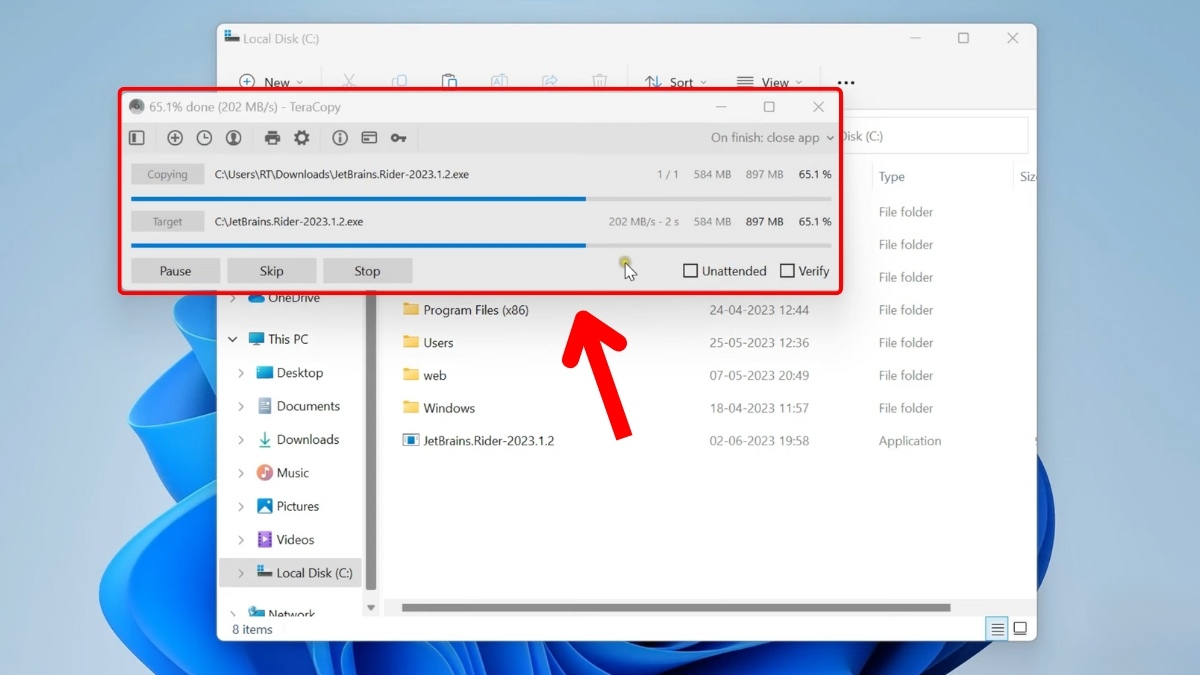This screenshot has width=1200, height=675.
Task: Click the key license icon in TeraCopy
Action: 398,138
